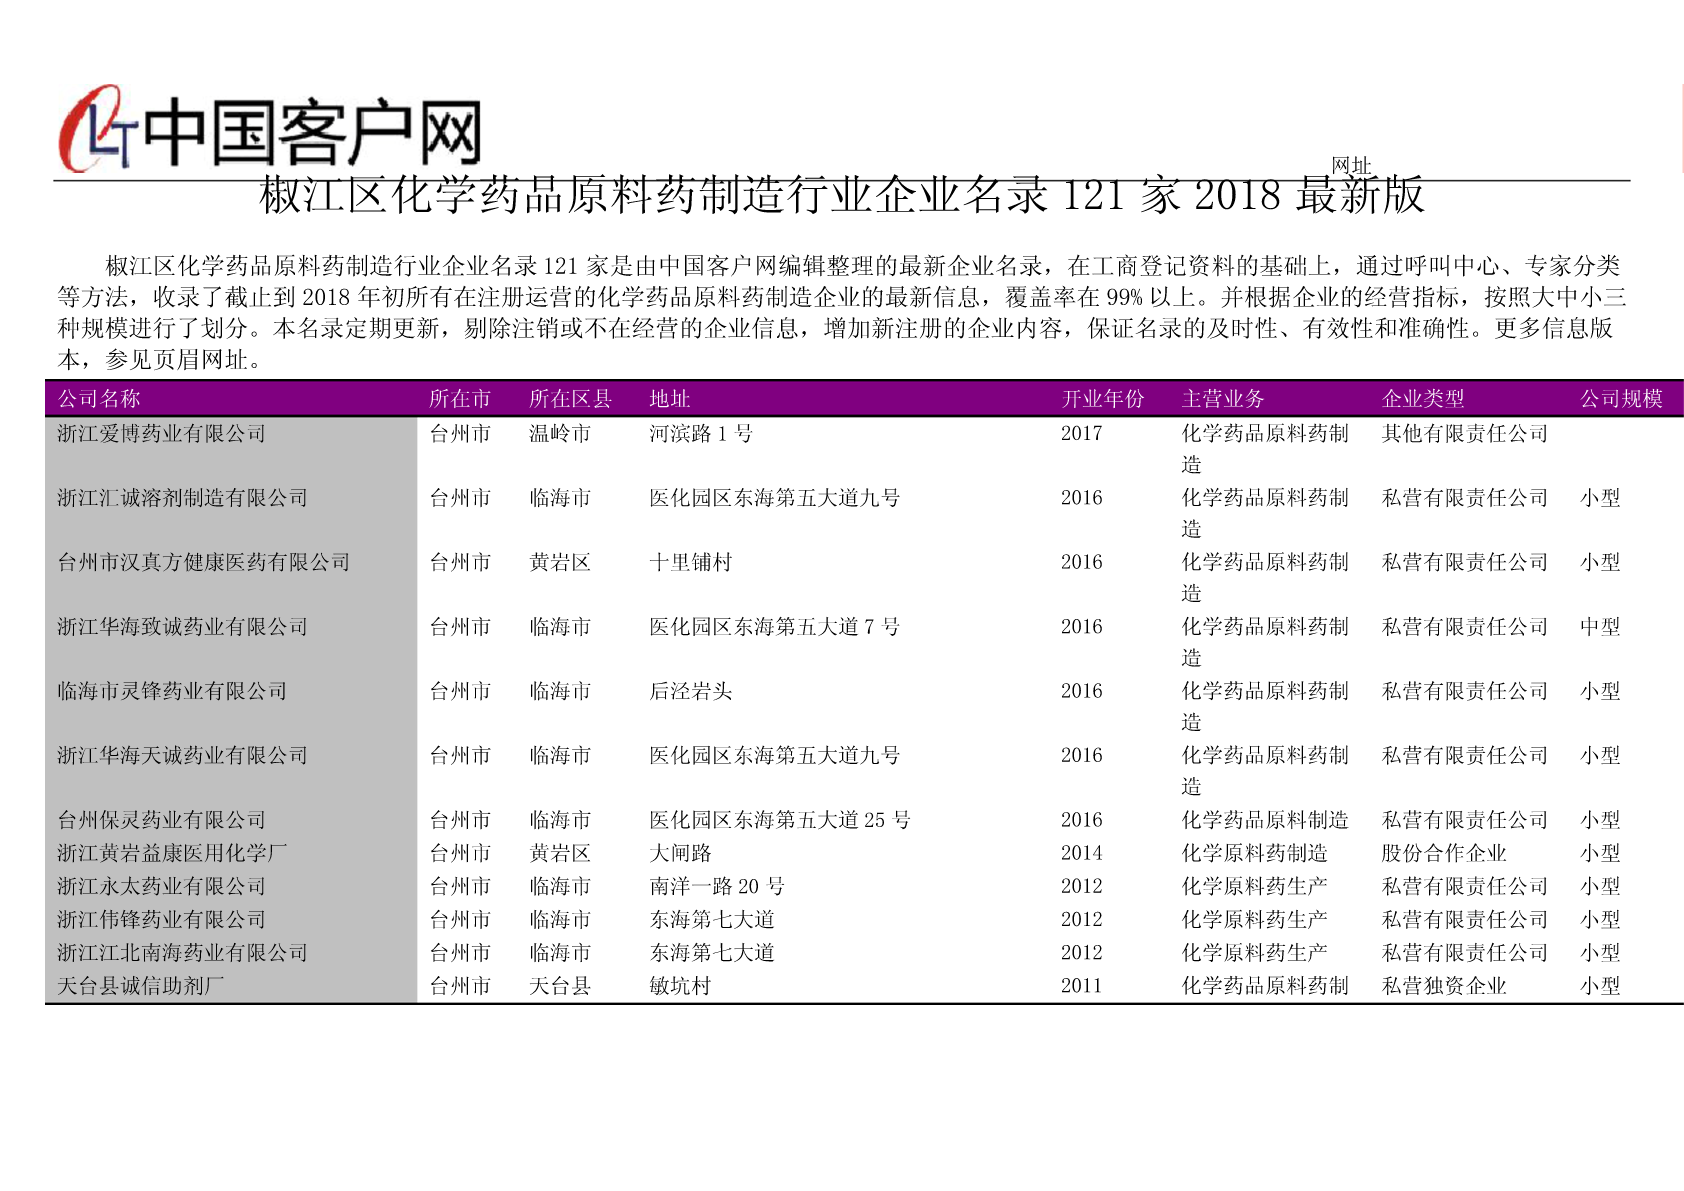Click 浙江江北南海药业有限公司 company name
This screenshot has width=1684, height=1191.
[x=182, y=952]
